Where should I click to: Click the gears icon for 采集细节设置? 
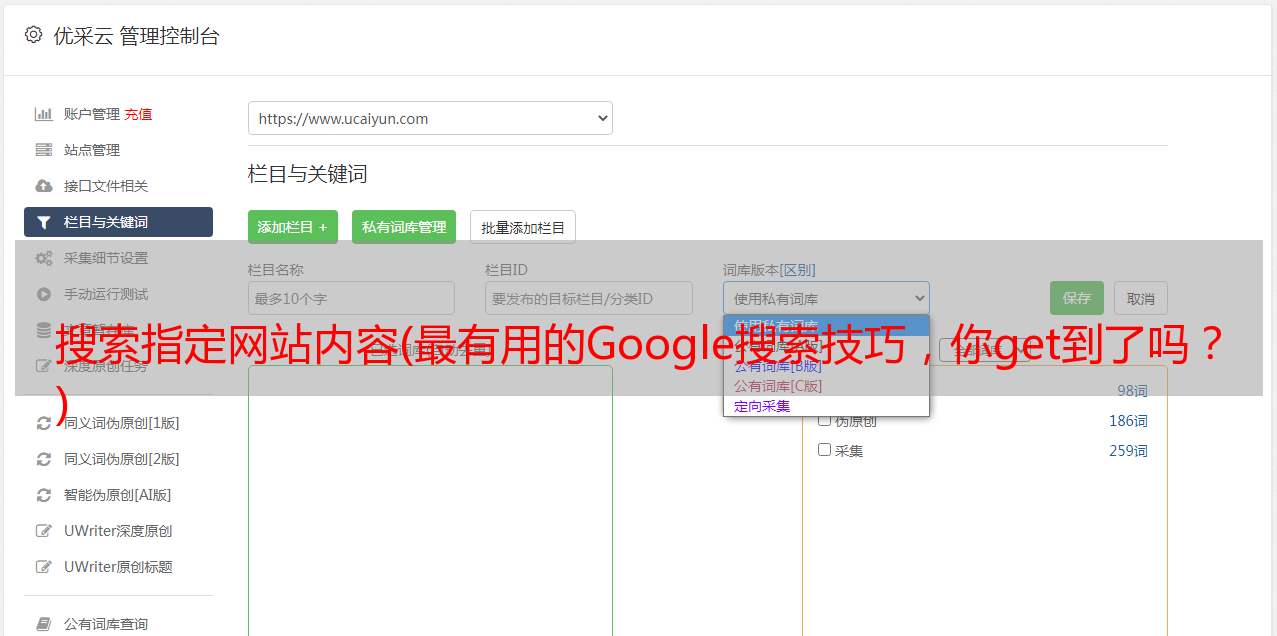coord(44,258)
